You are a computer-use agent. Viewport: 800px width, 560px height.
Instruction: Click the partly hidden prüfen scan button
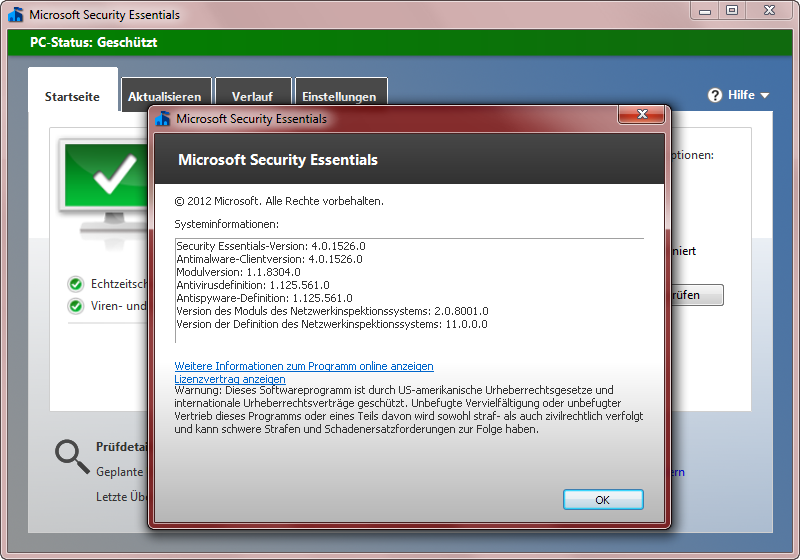click(x=697, y=295)
